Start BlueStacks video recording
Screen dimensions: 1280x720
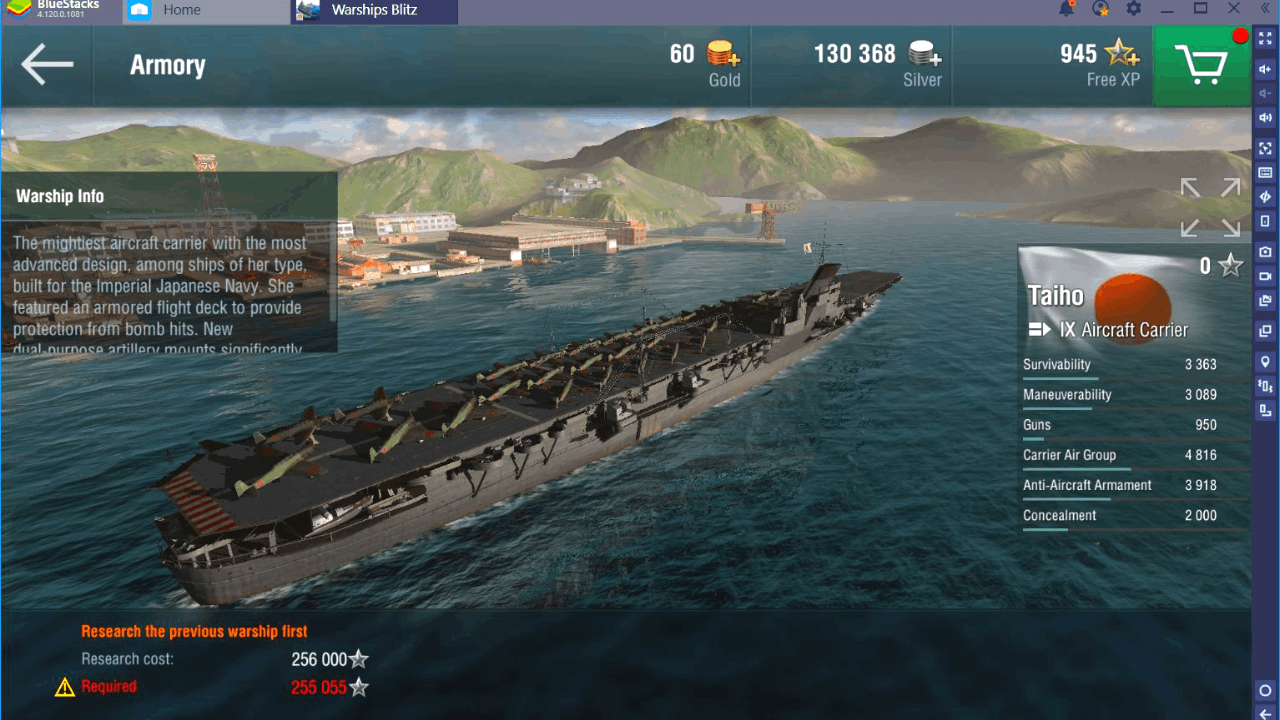click(1265, 276)
